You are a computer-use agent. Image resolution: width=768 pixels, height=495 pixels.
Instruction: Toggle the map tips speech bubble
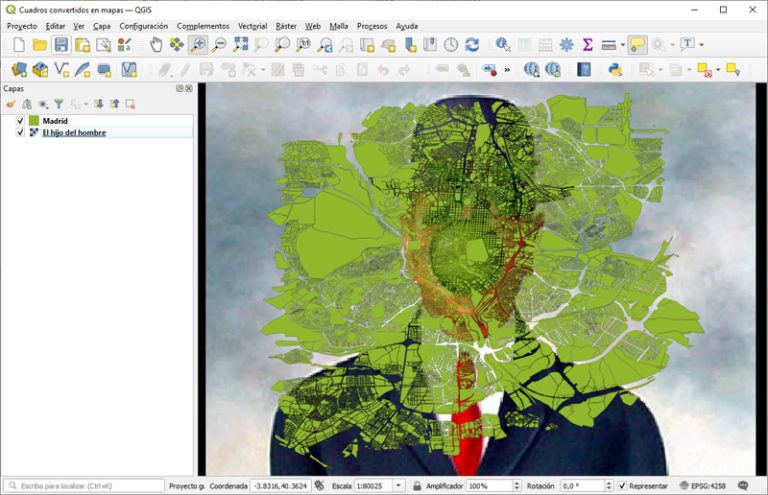coord(637,45)
